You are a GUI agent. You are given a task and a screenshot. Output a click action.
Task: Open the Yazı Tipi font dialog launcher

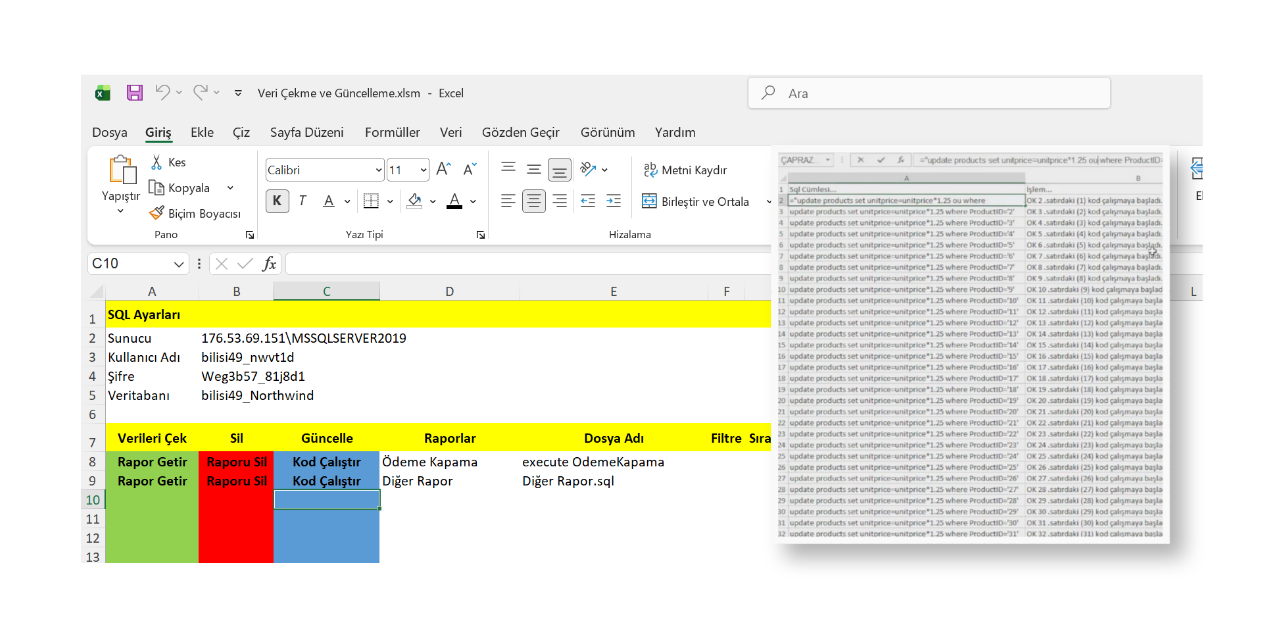[x=481, y=235]
